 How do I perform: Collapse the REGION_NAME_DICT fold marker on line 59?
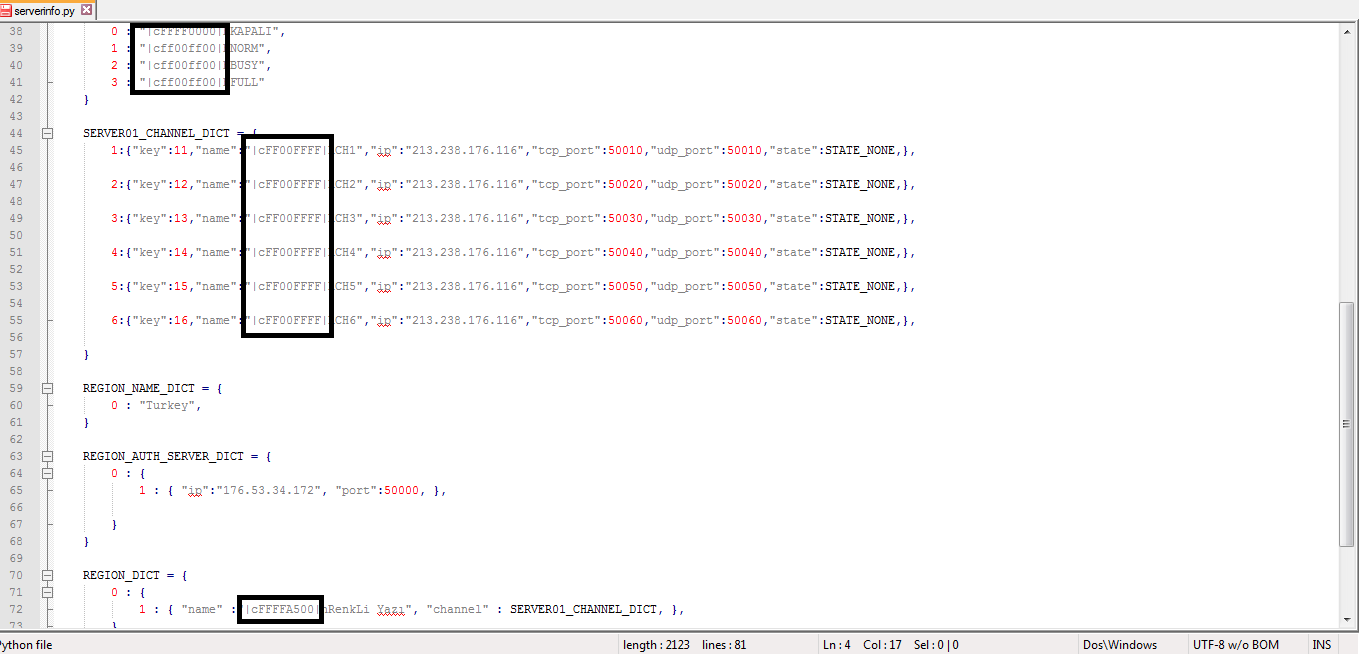(x=47, y=388)
